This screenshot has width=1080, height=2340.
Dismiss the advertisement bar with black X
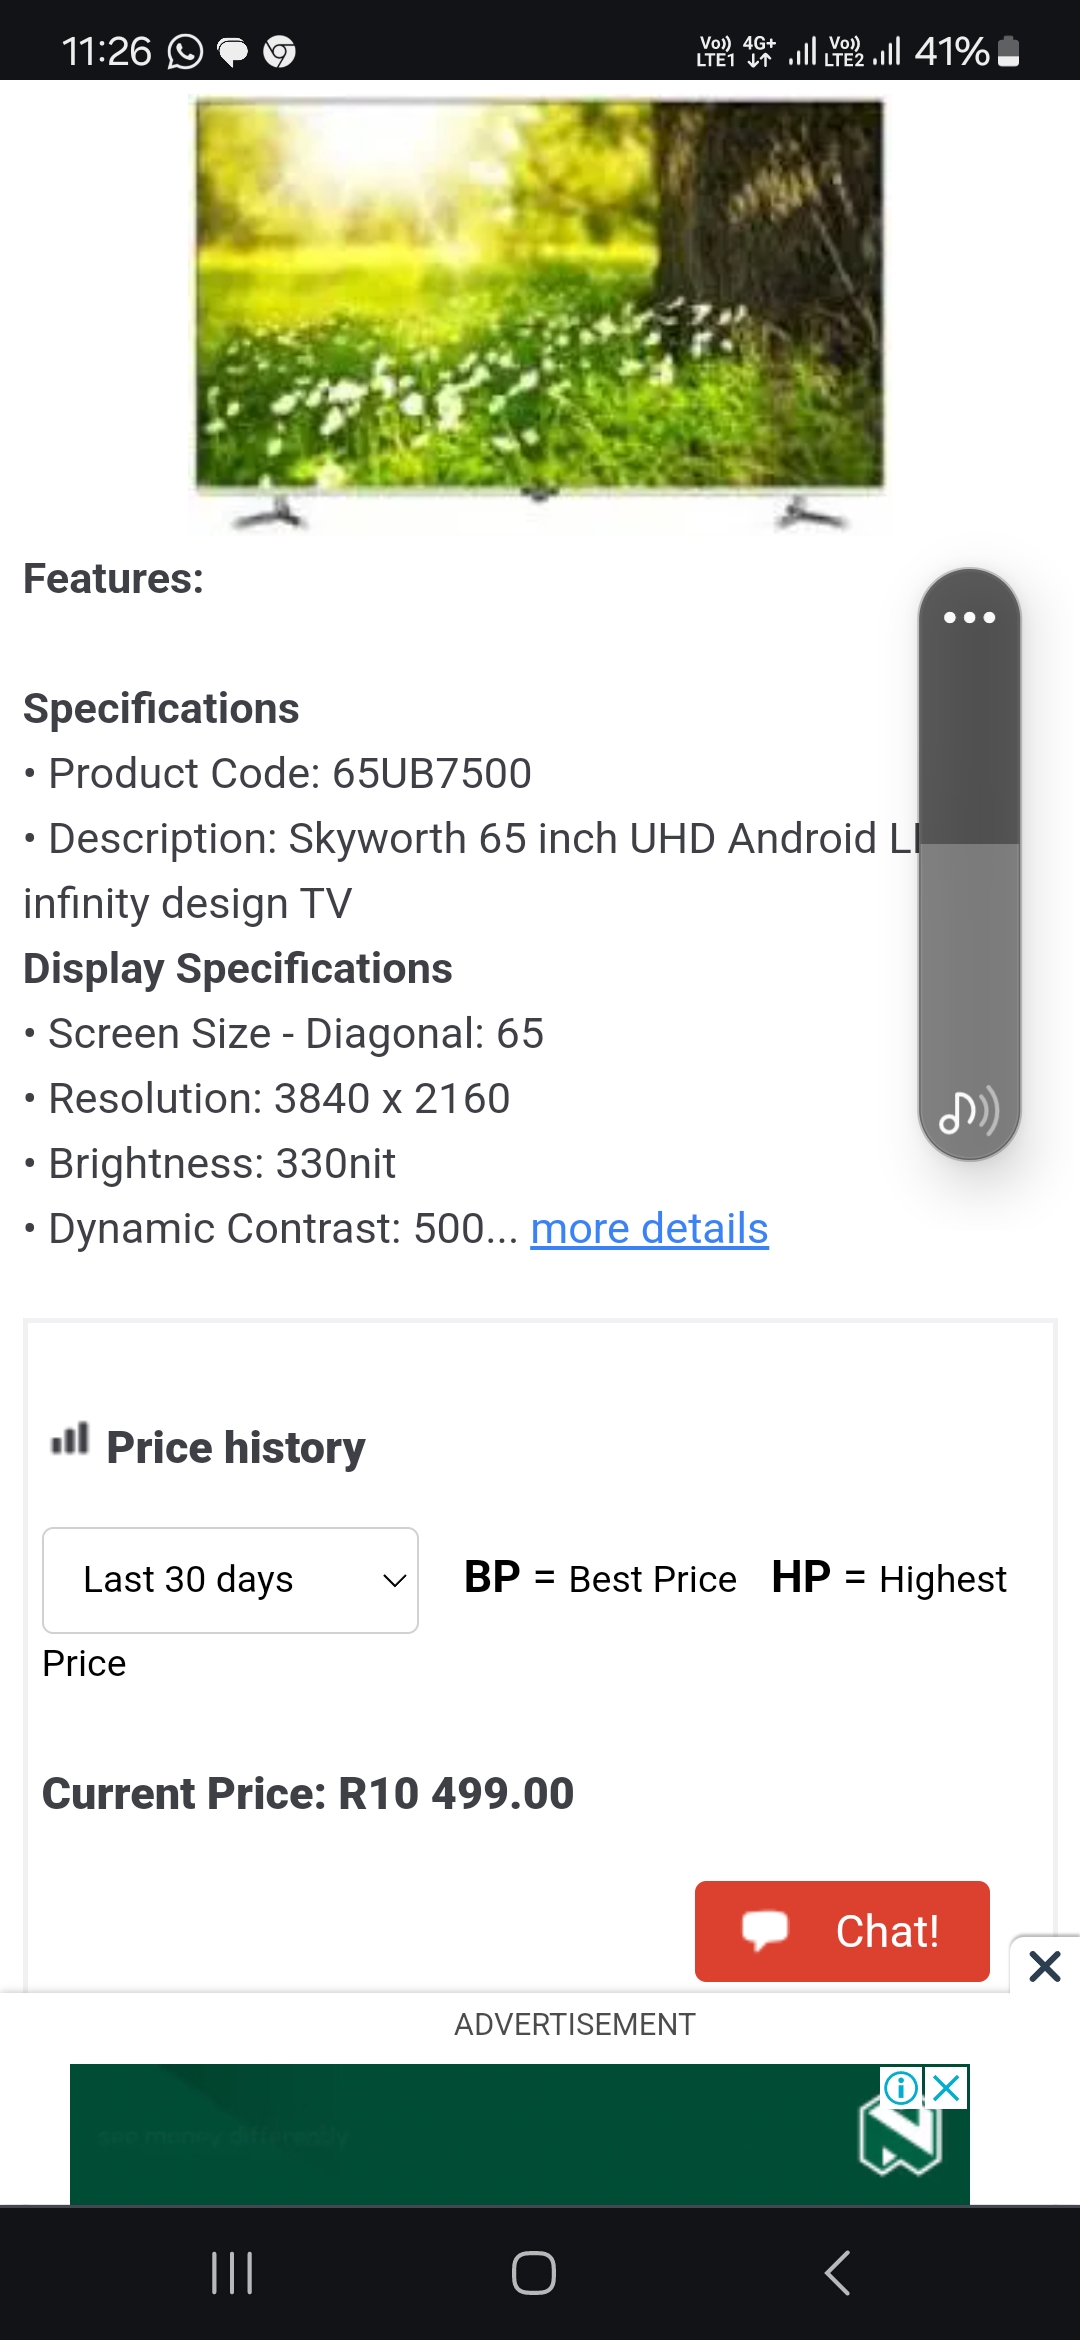1045,1966
